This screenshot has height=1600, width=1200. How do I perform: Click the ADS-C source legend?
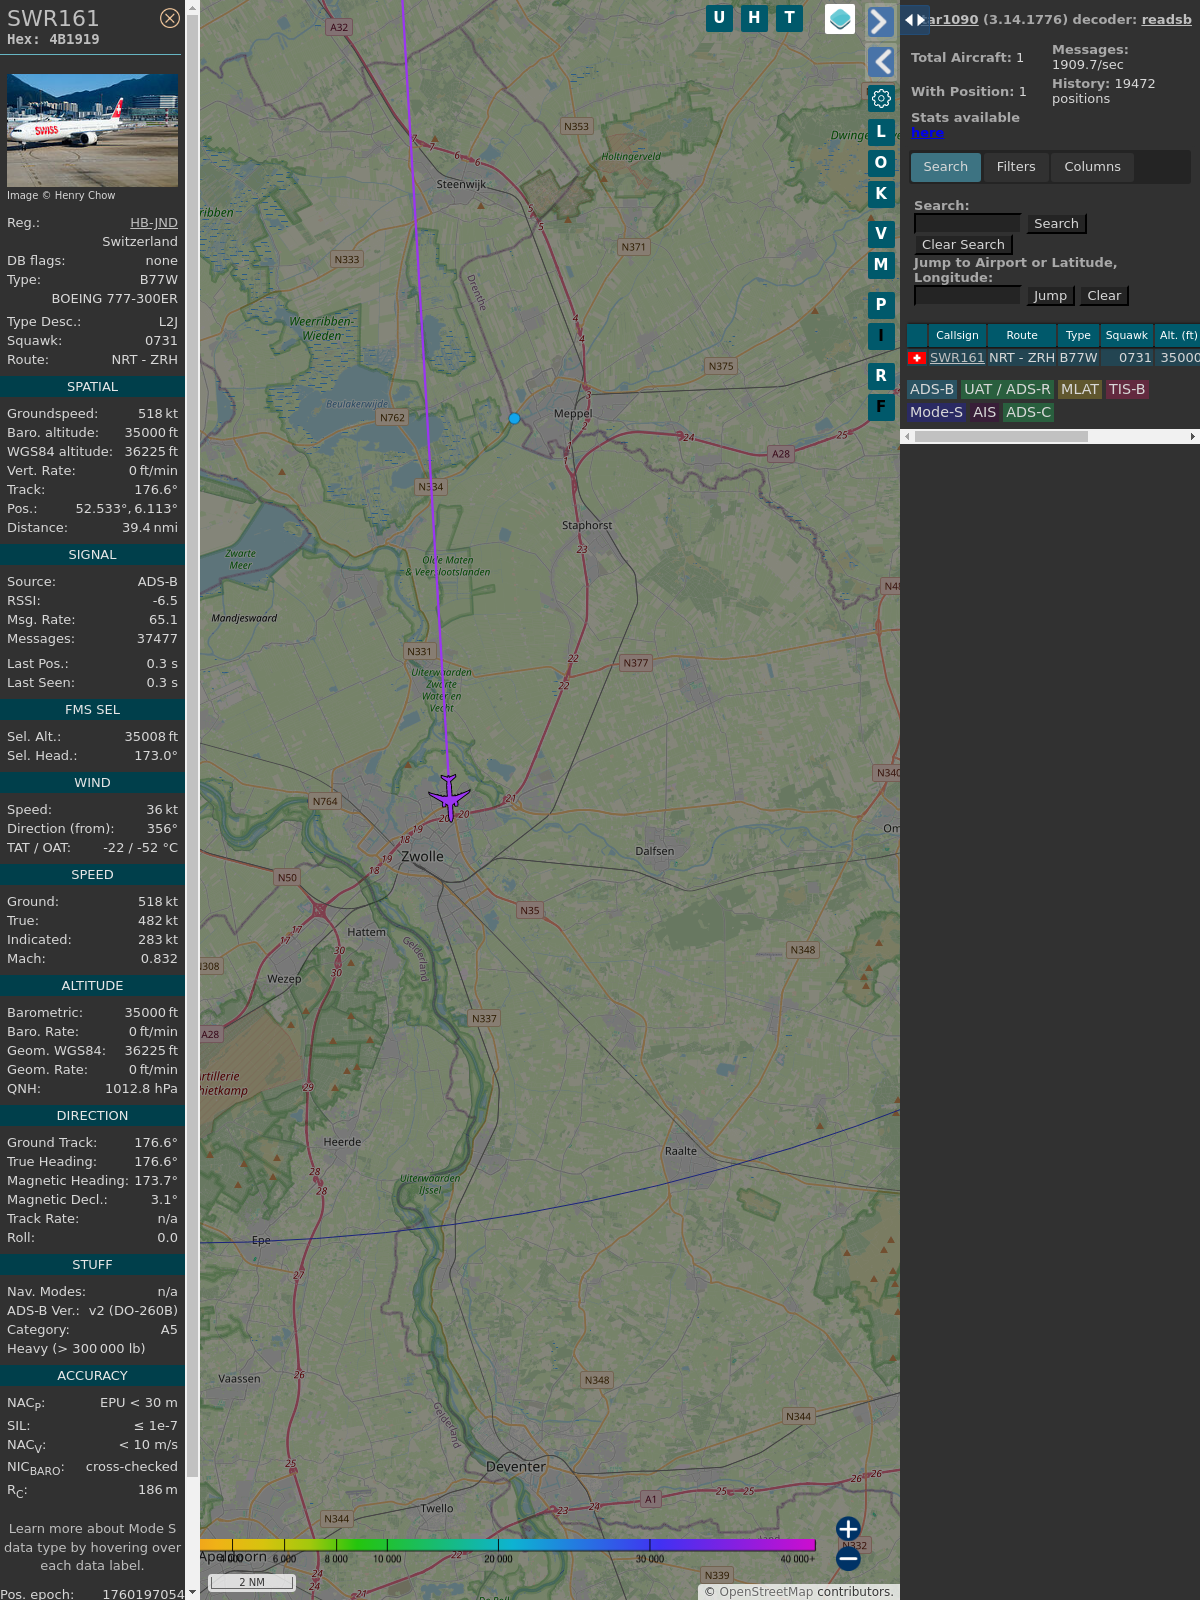click(x=1028, y=412)
